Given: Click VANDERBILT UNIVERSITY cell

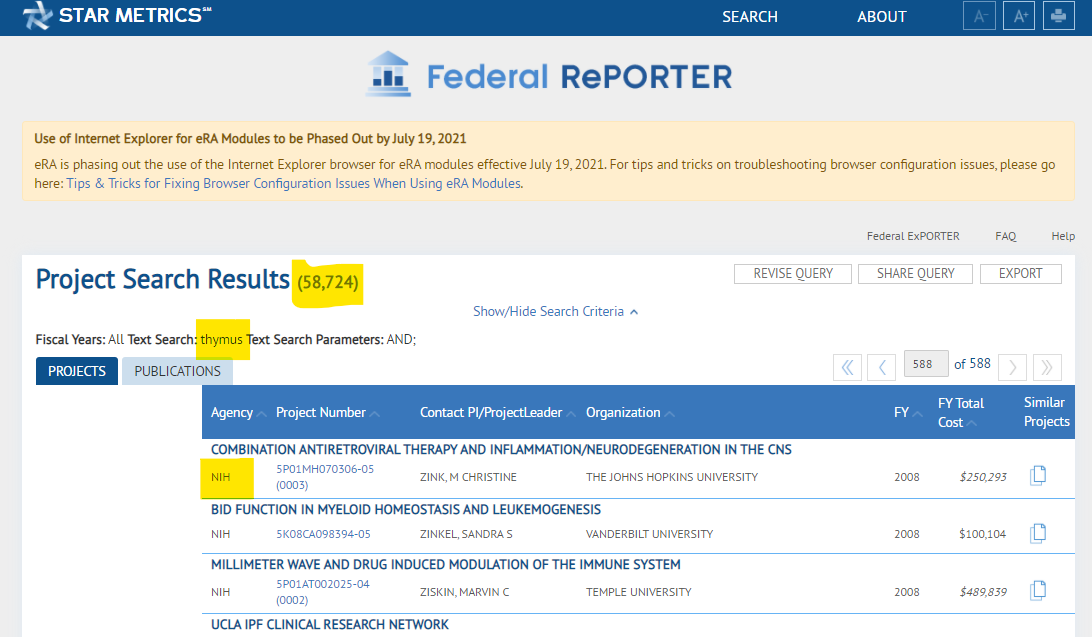Looking at the screenshot, I should point(649,534).
